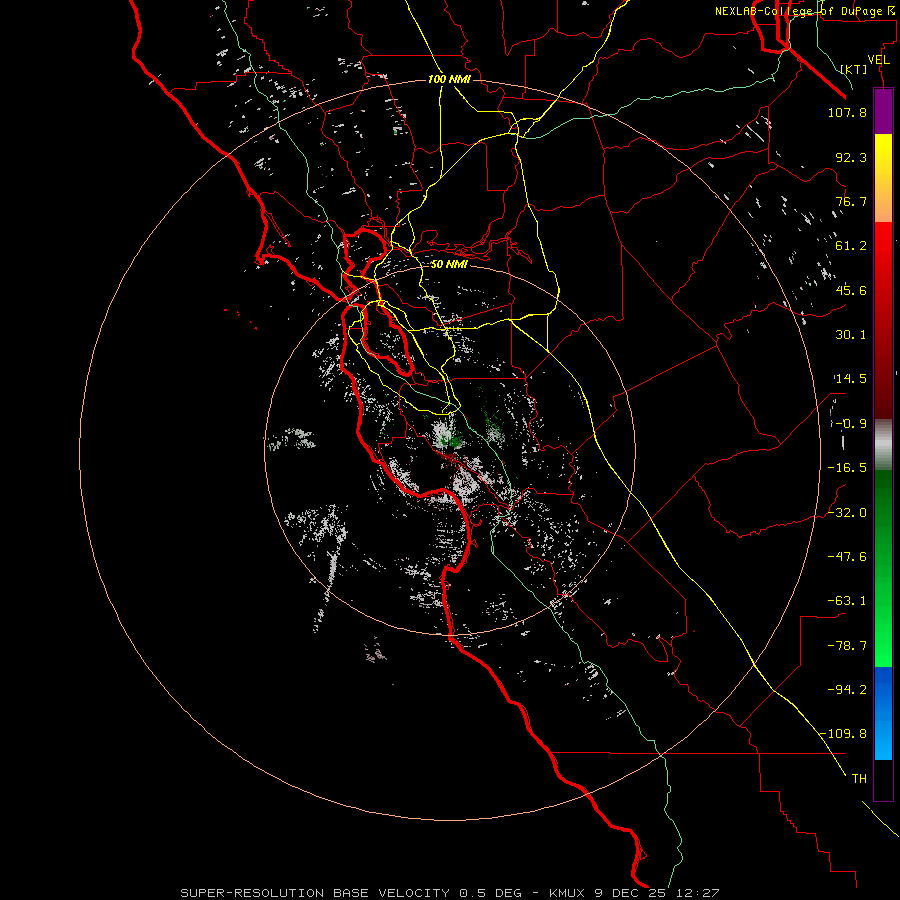Select the 45.6 velocity scale value
This screenshot has height=900, width=900.
pyautogui.click(x=851, y=290)
